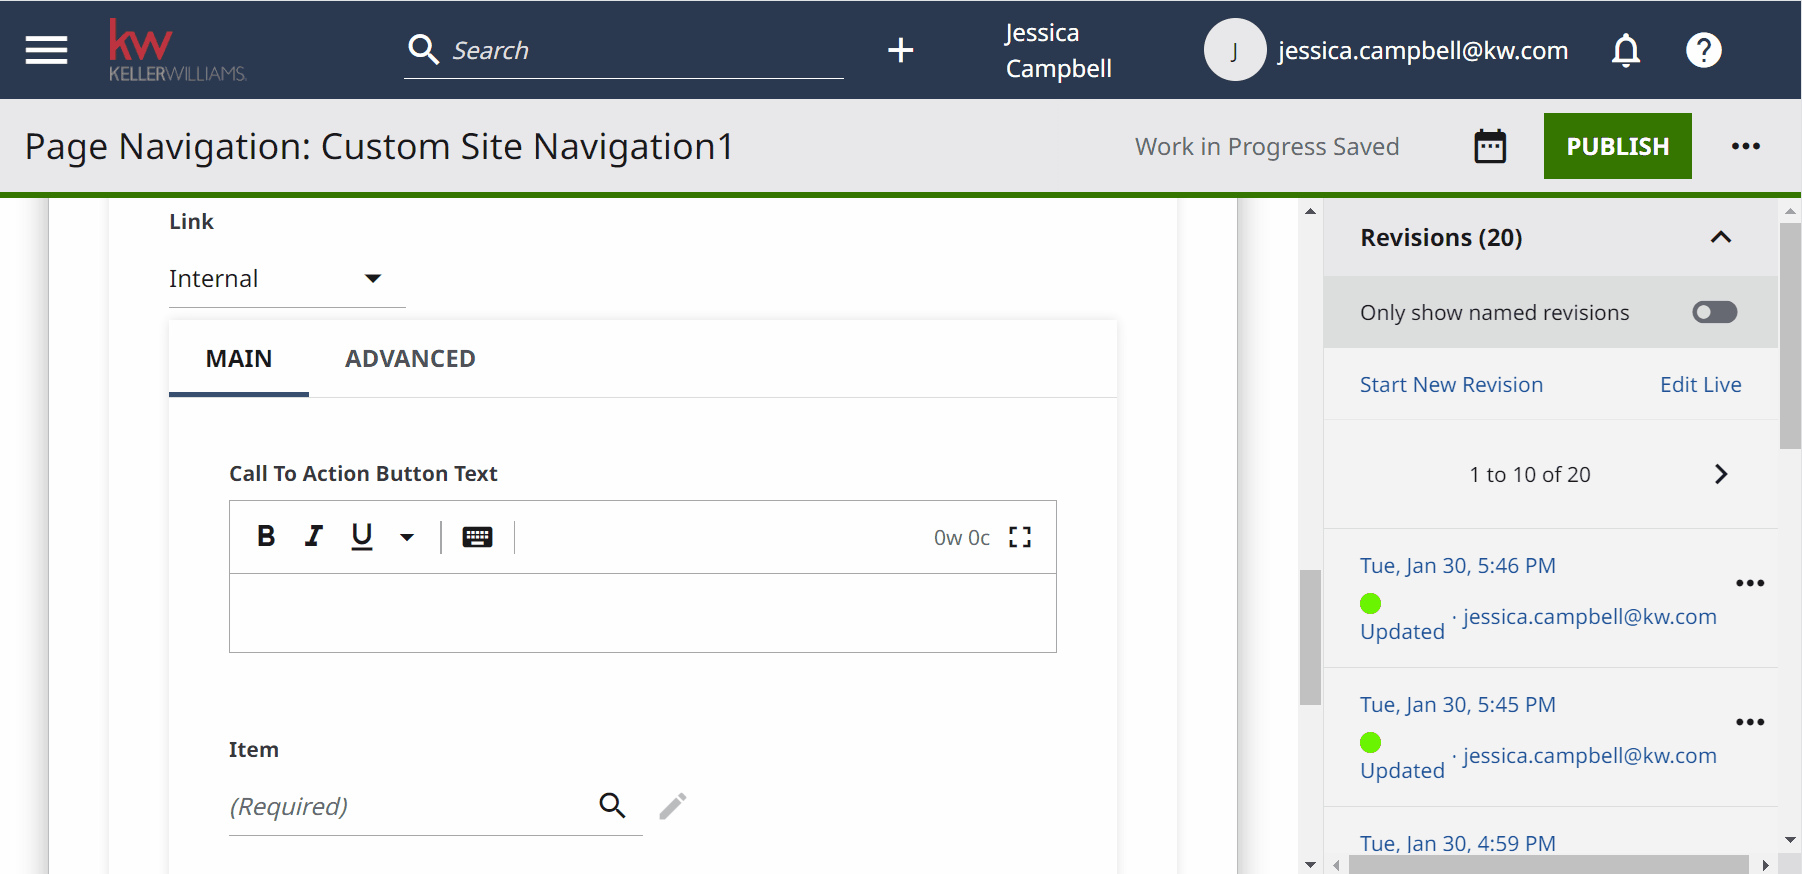Open the schedule calendar icon
Viewport: 1802px width, 874px height.
click(1490, 146)
